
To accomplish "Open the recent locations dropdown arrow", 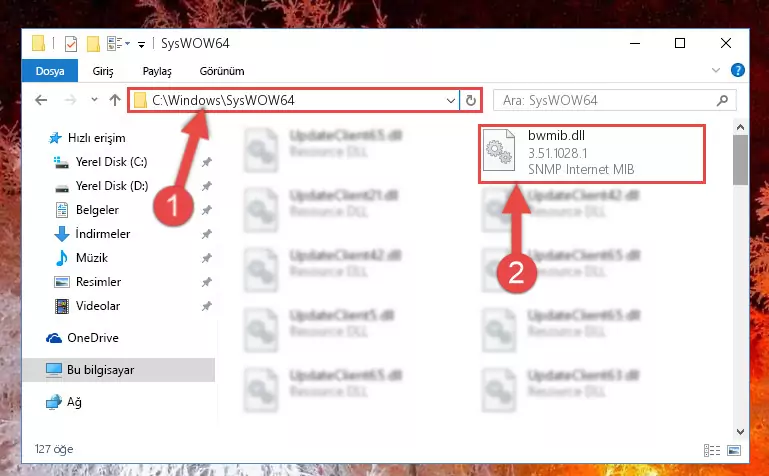I will point(94,100).
